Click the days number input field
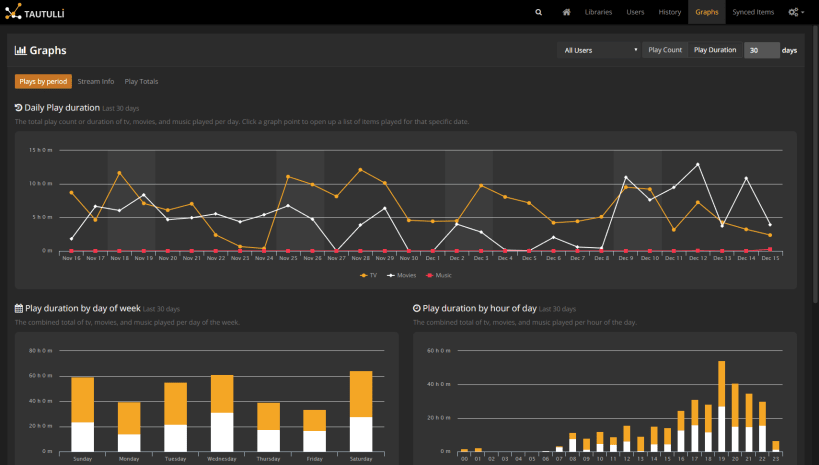 tap(762, 50)
